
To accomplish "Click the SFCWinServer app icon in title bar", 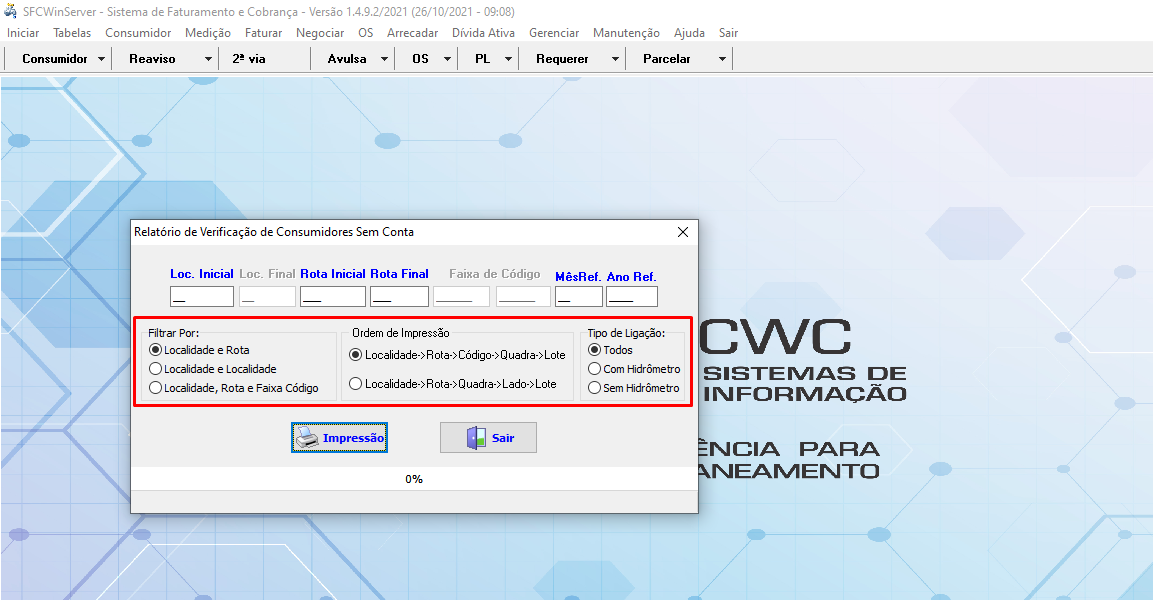I will click(12, 11).
